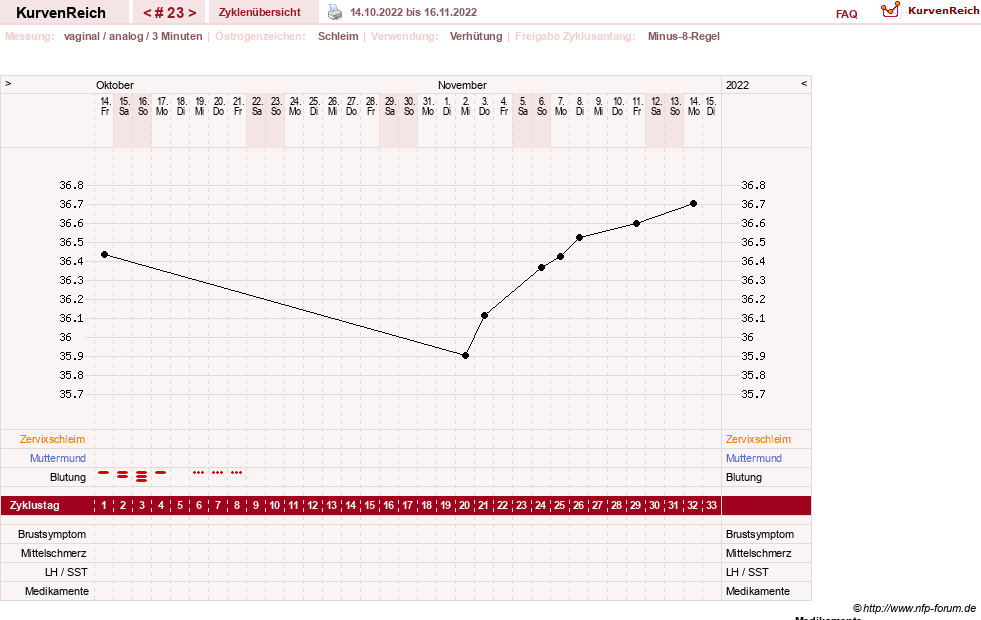The width and height of the screenshot is (981, 620).
Task: Click the left Mittelschmerz row label
Action: click(53, 553)
